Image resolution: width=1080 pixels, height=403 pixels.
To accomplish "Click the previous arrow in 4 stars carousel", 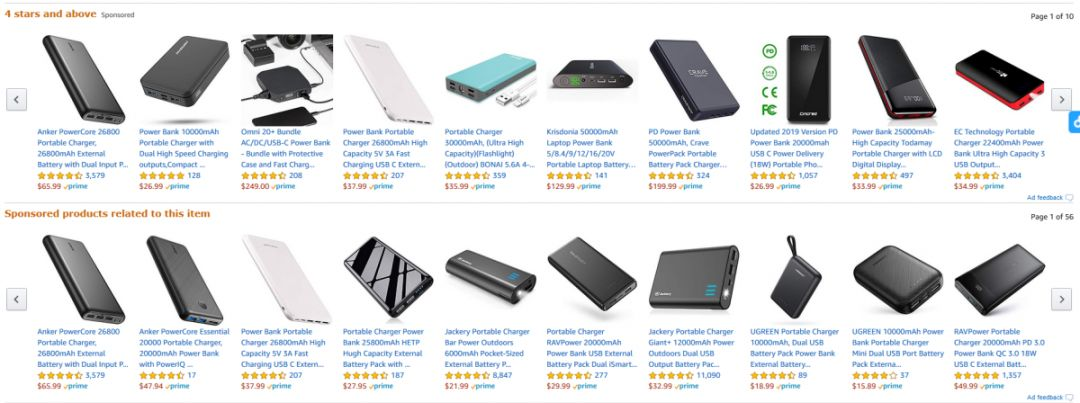I will (17, 99).
